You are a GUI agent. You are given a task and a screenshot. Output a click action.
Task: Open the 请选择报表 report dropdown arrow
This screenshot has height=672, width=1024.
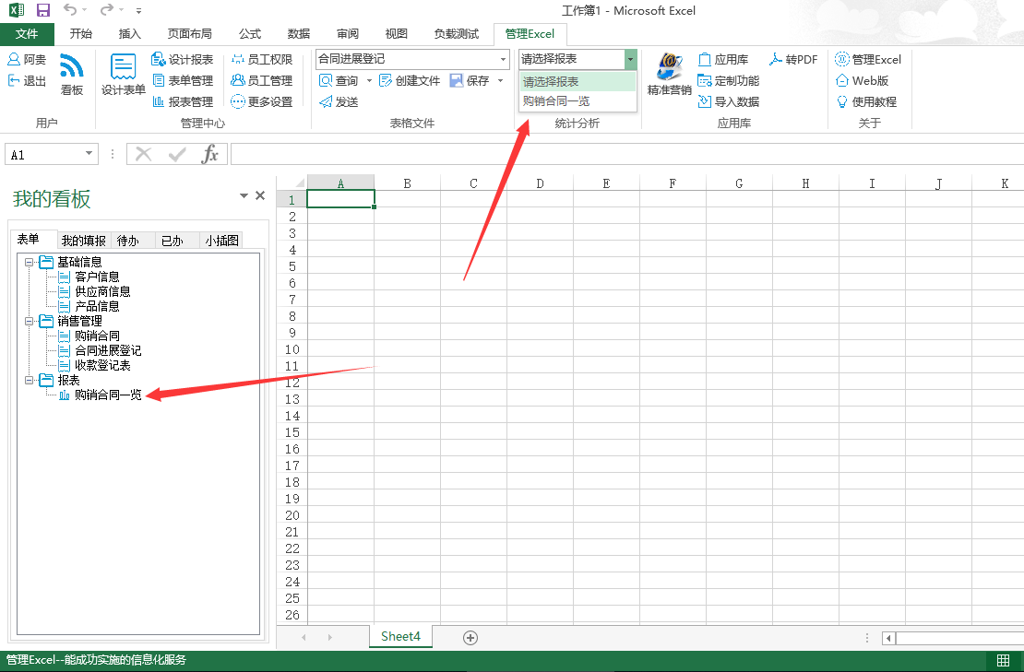(x=630, y=59)
